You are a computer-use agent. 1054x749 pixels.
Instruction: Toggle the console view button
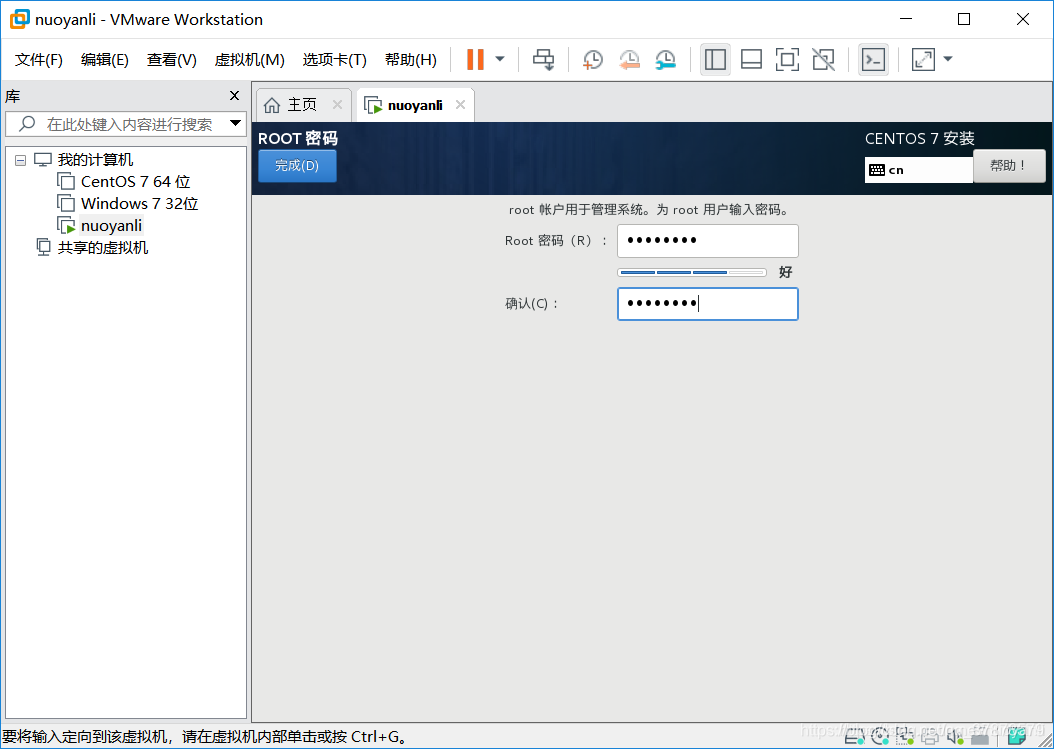[x=873, y=59]
